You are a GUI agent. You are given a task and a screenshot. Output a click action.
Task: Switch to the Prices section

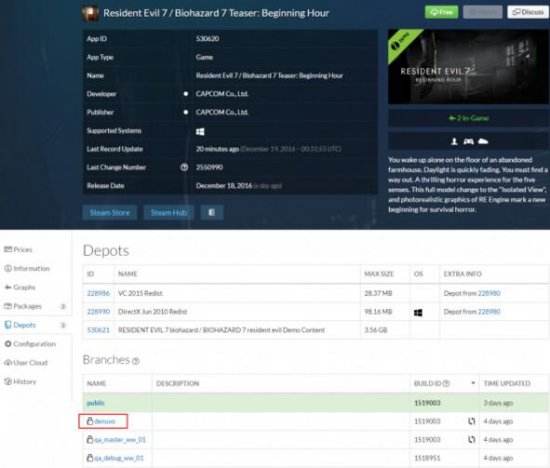(19, 250)
